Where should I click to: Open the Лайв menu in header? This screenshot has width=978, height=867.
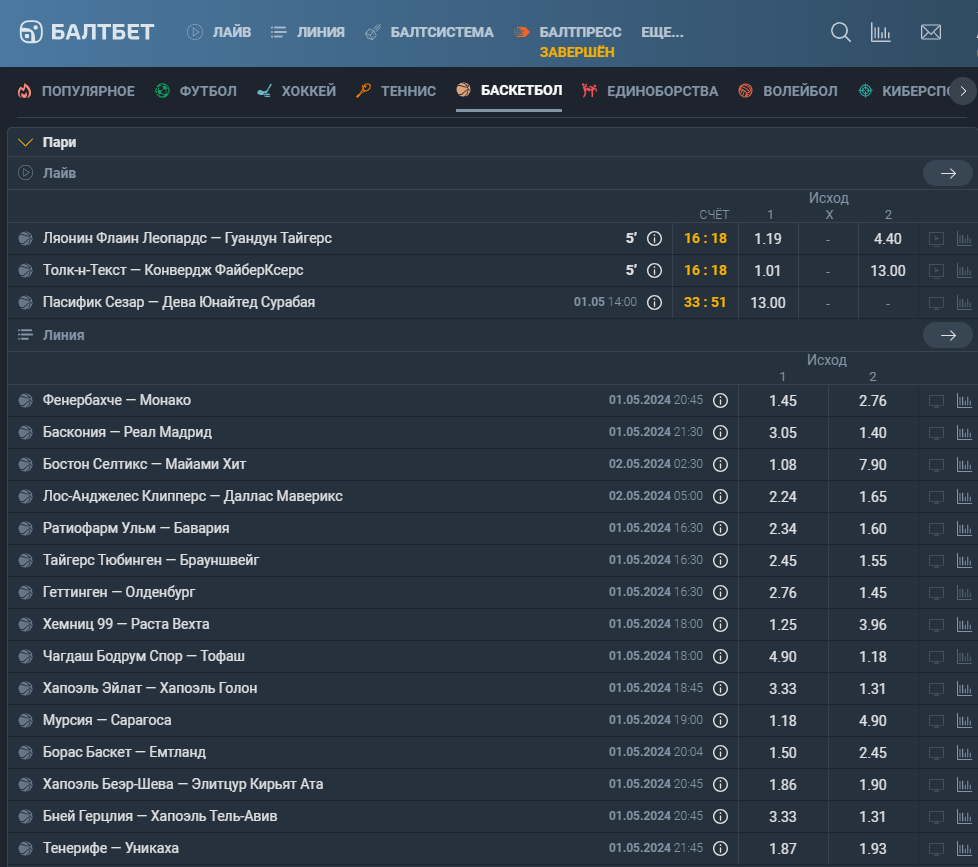coord(219,32)
